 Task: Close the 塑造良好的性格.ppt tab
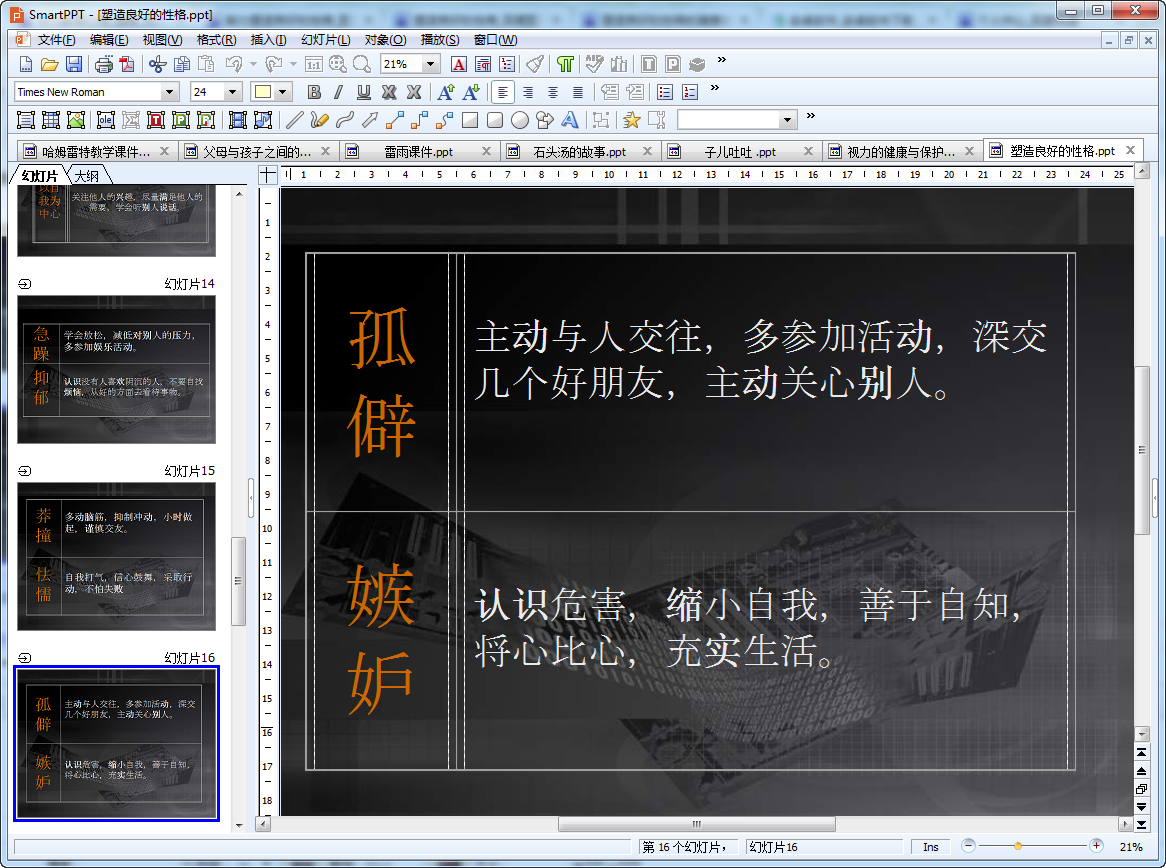click(1130, 150)
